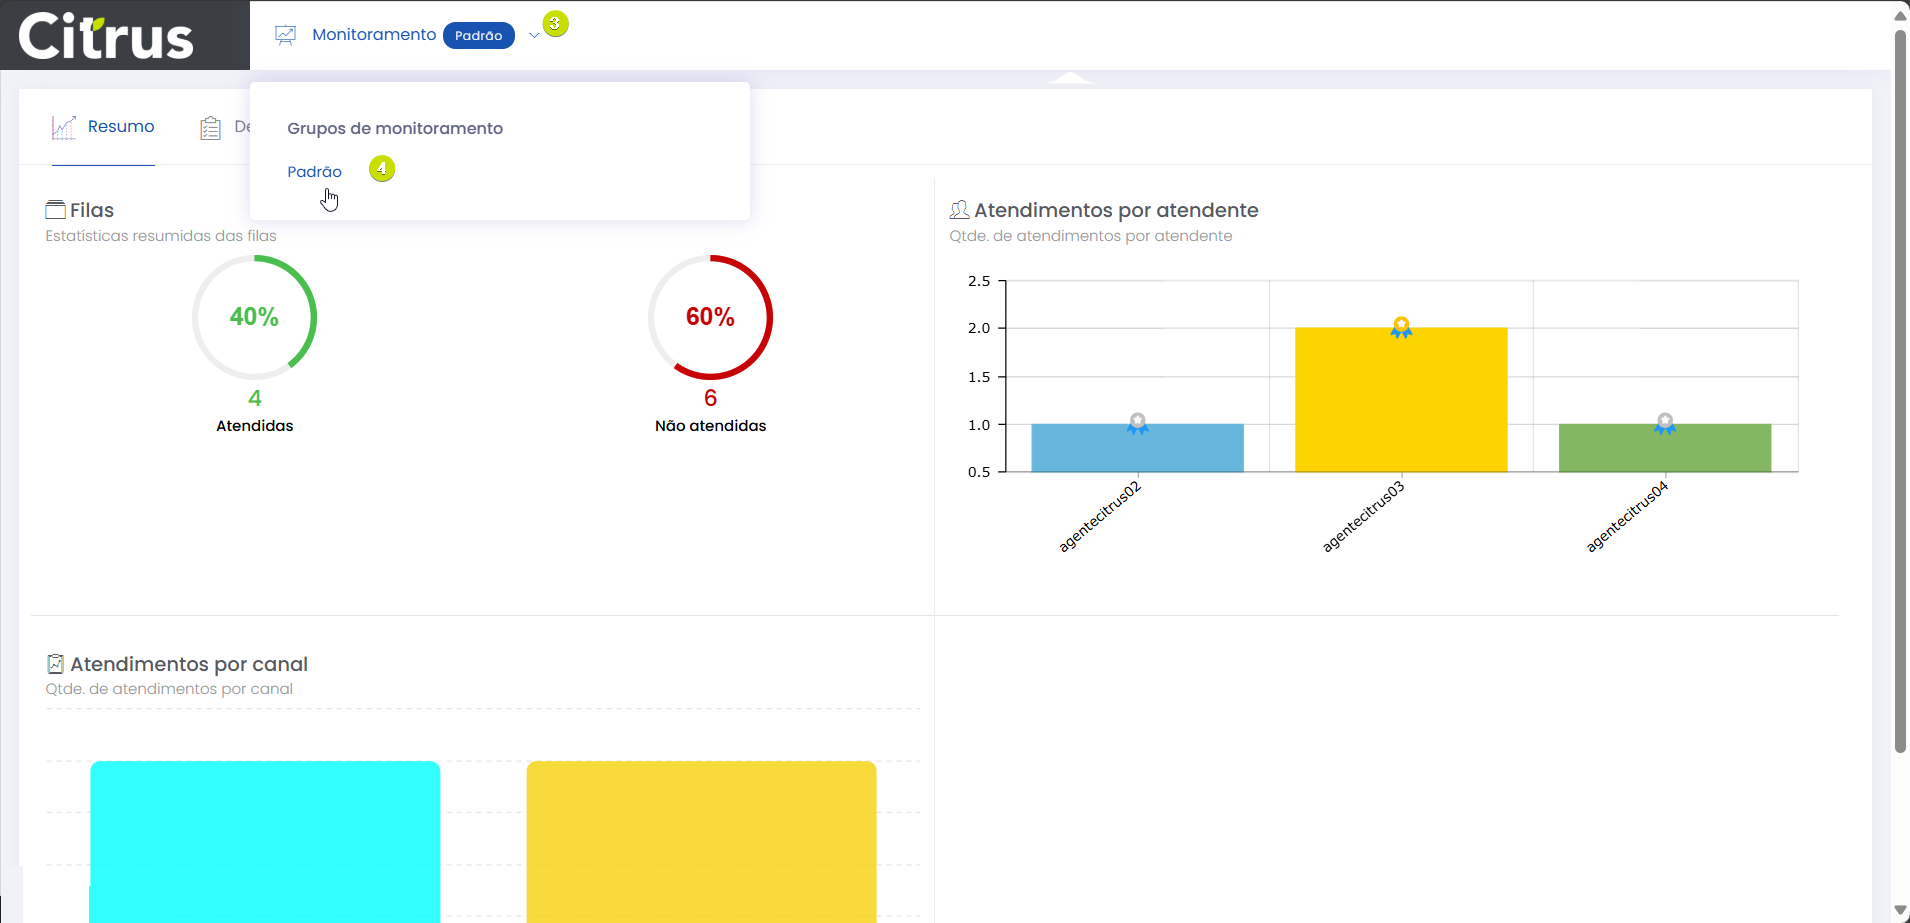Click the Resumo line chart icon
Screen dimensions: 1910x923
click(x=64, y=127)
